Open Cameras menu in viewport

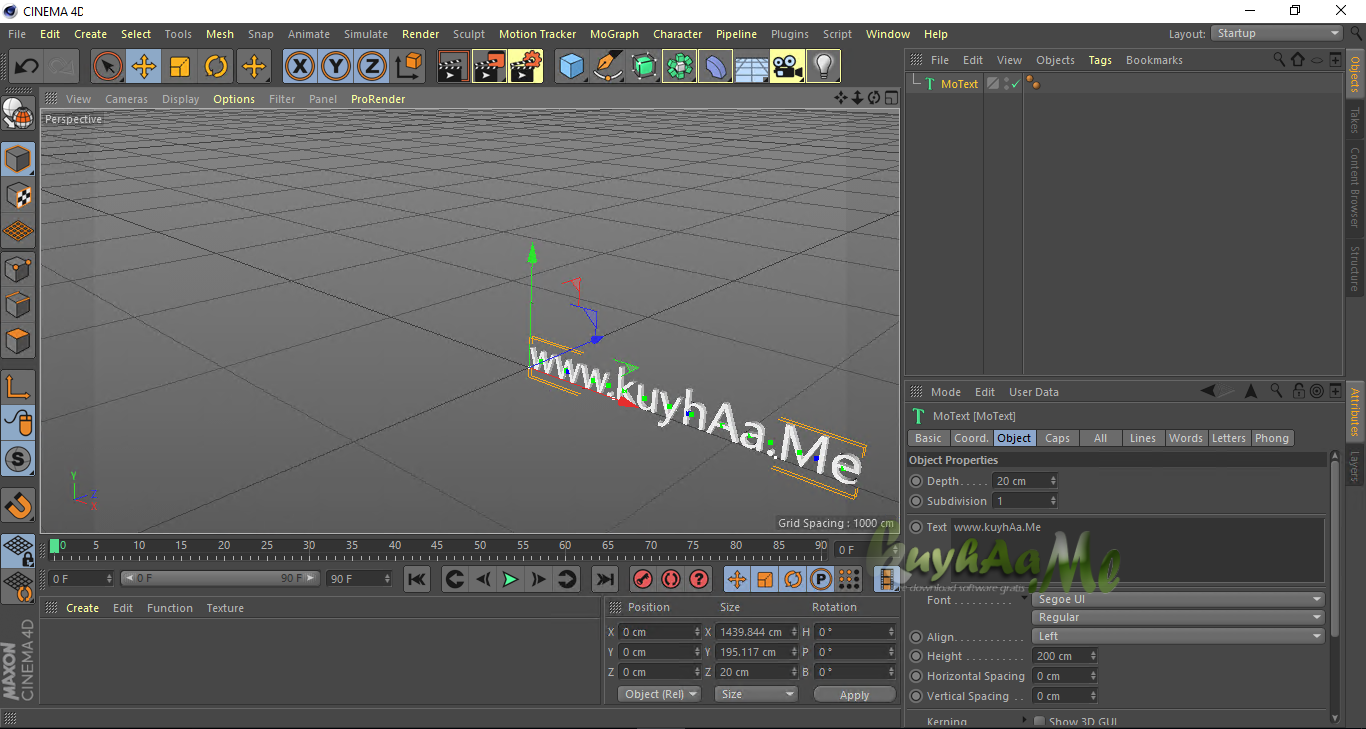point(126,99)
